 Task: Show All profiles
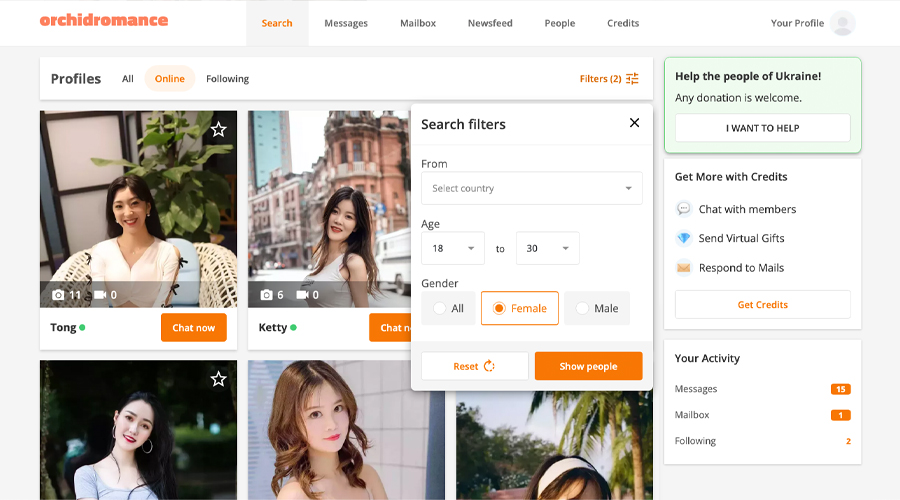[127, 79]
